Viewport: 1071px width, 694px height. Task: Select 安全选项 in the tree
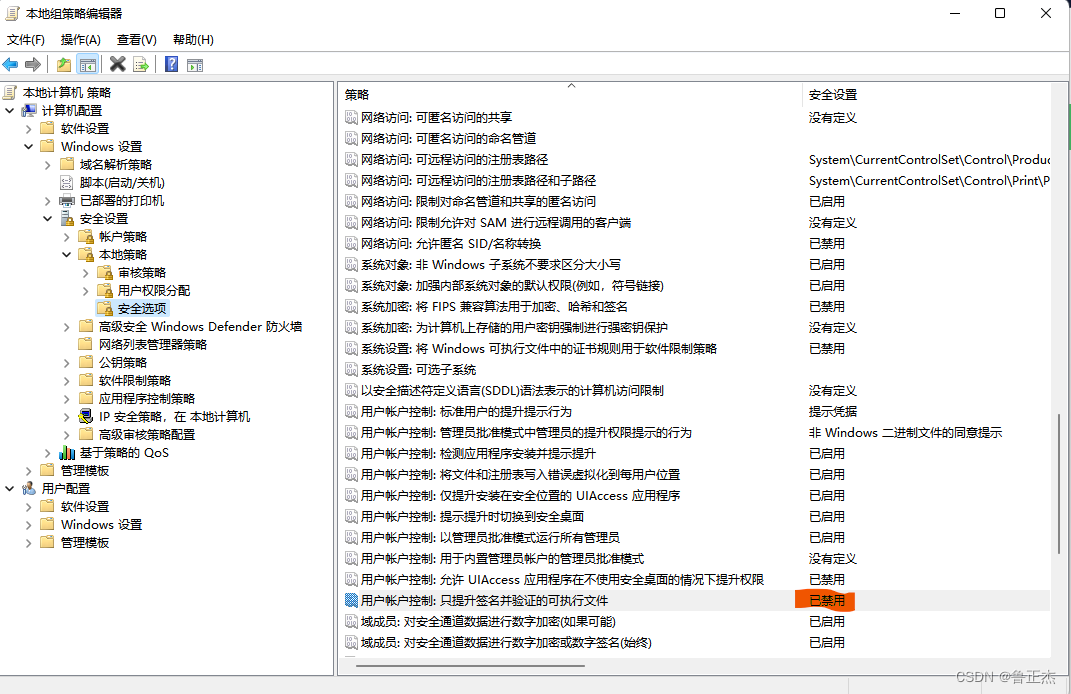[141, 309]
